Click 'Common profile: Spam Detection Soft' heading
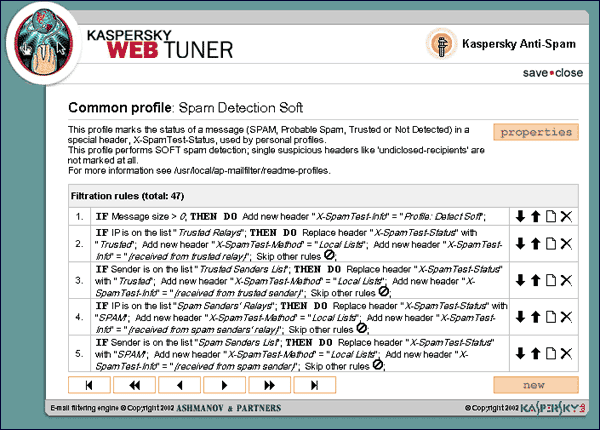This screenshot has height=430, width=600. click(186, 108)
